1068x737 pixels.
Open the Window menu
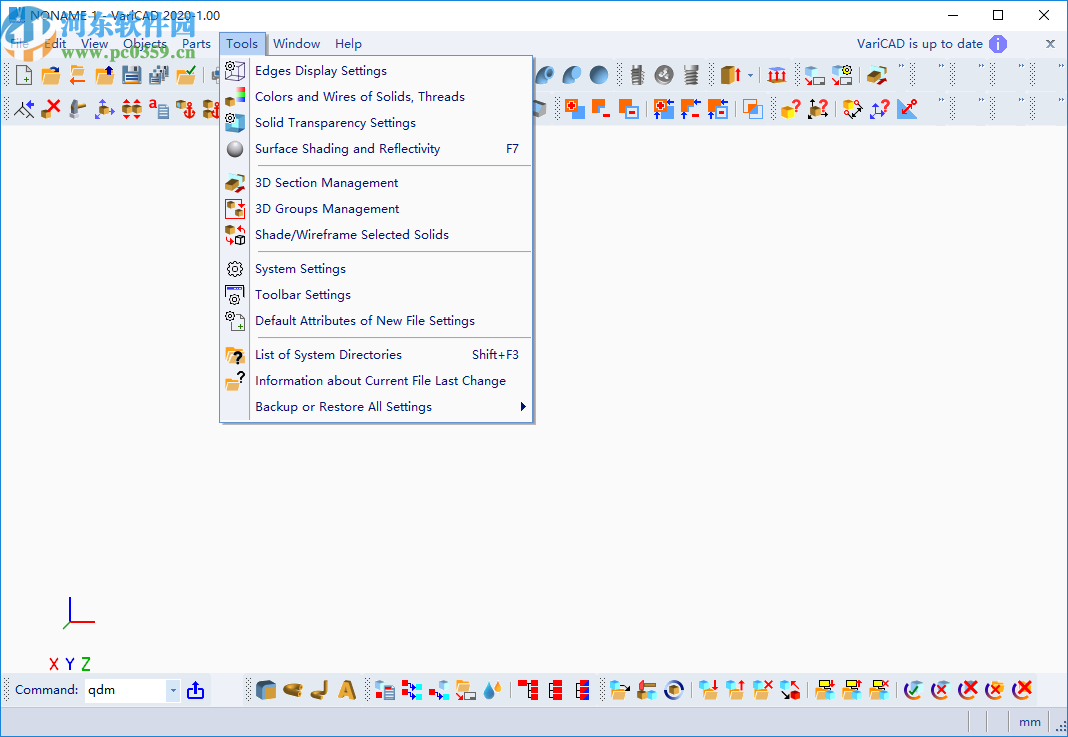[296, 44]
